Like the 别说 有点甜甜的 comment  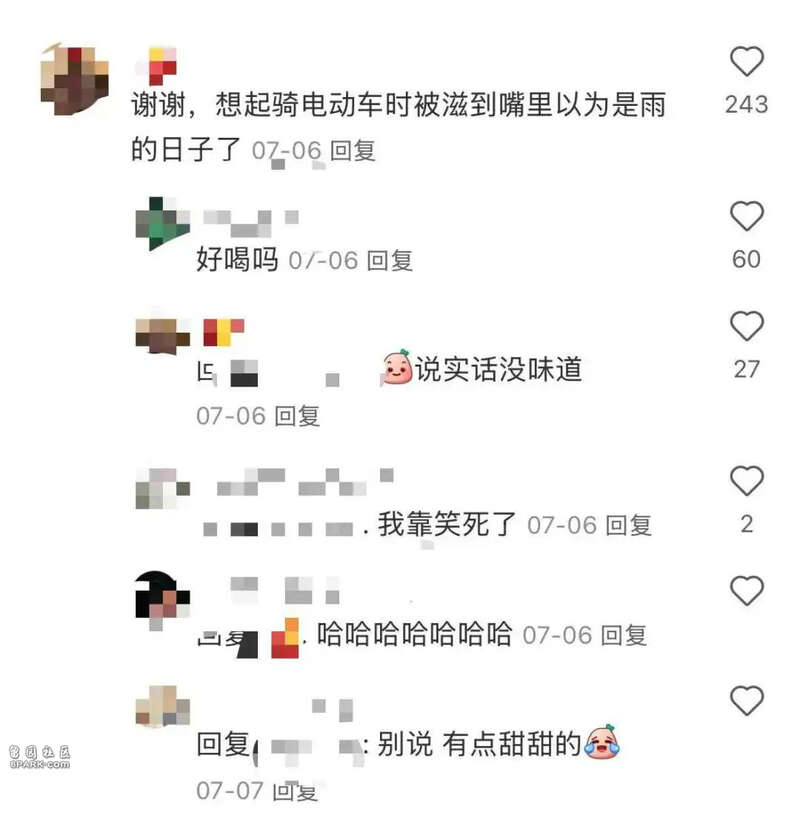click(747, 701)
